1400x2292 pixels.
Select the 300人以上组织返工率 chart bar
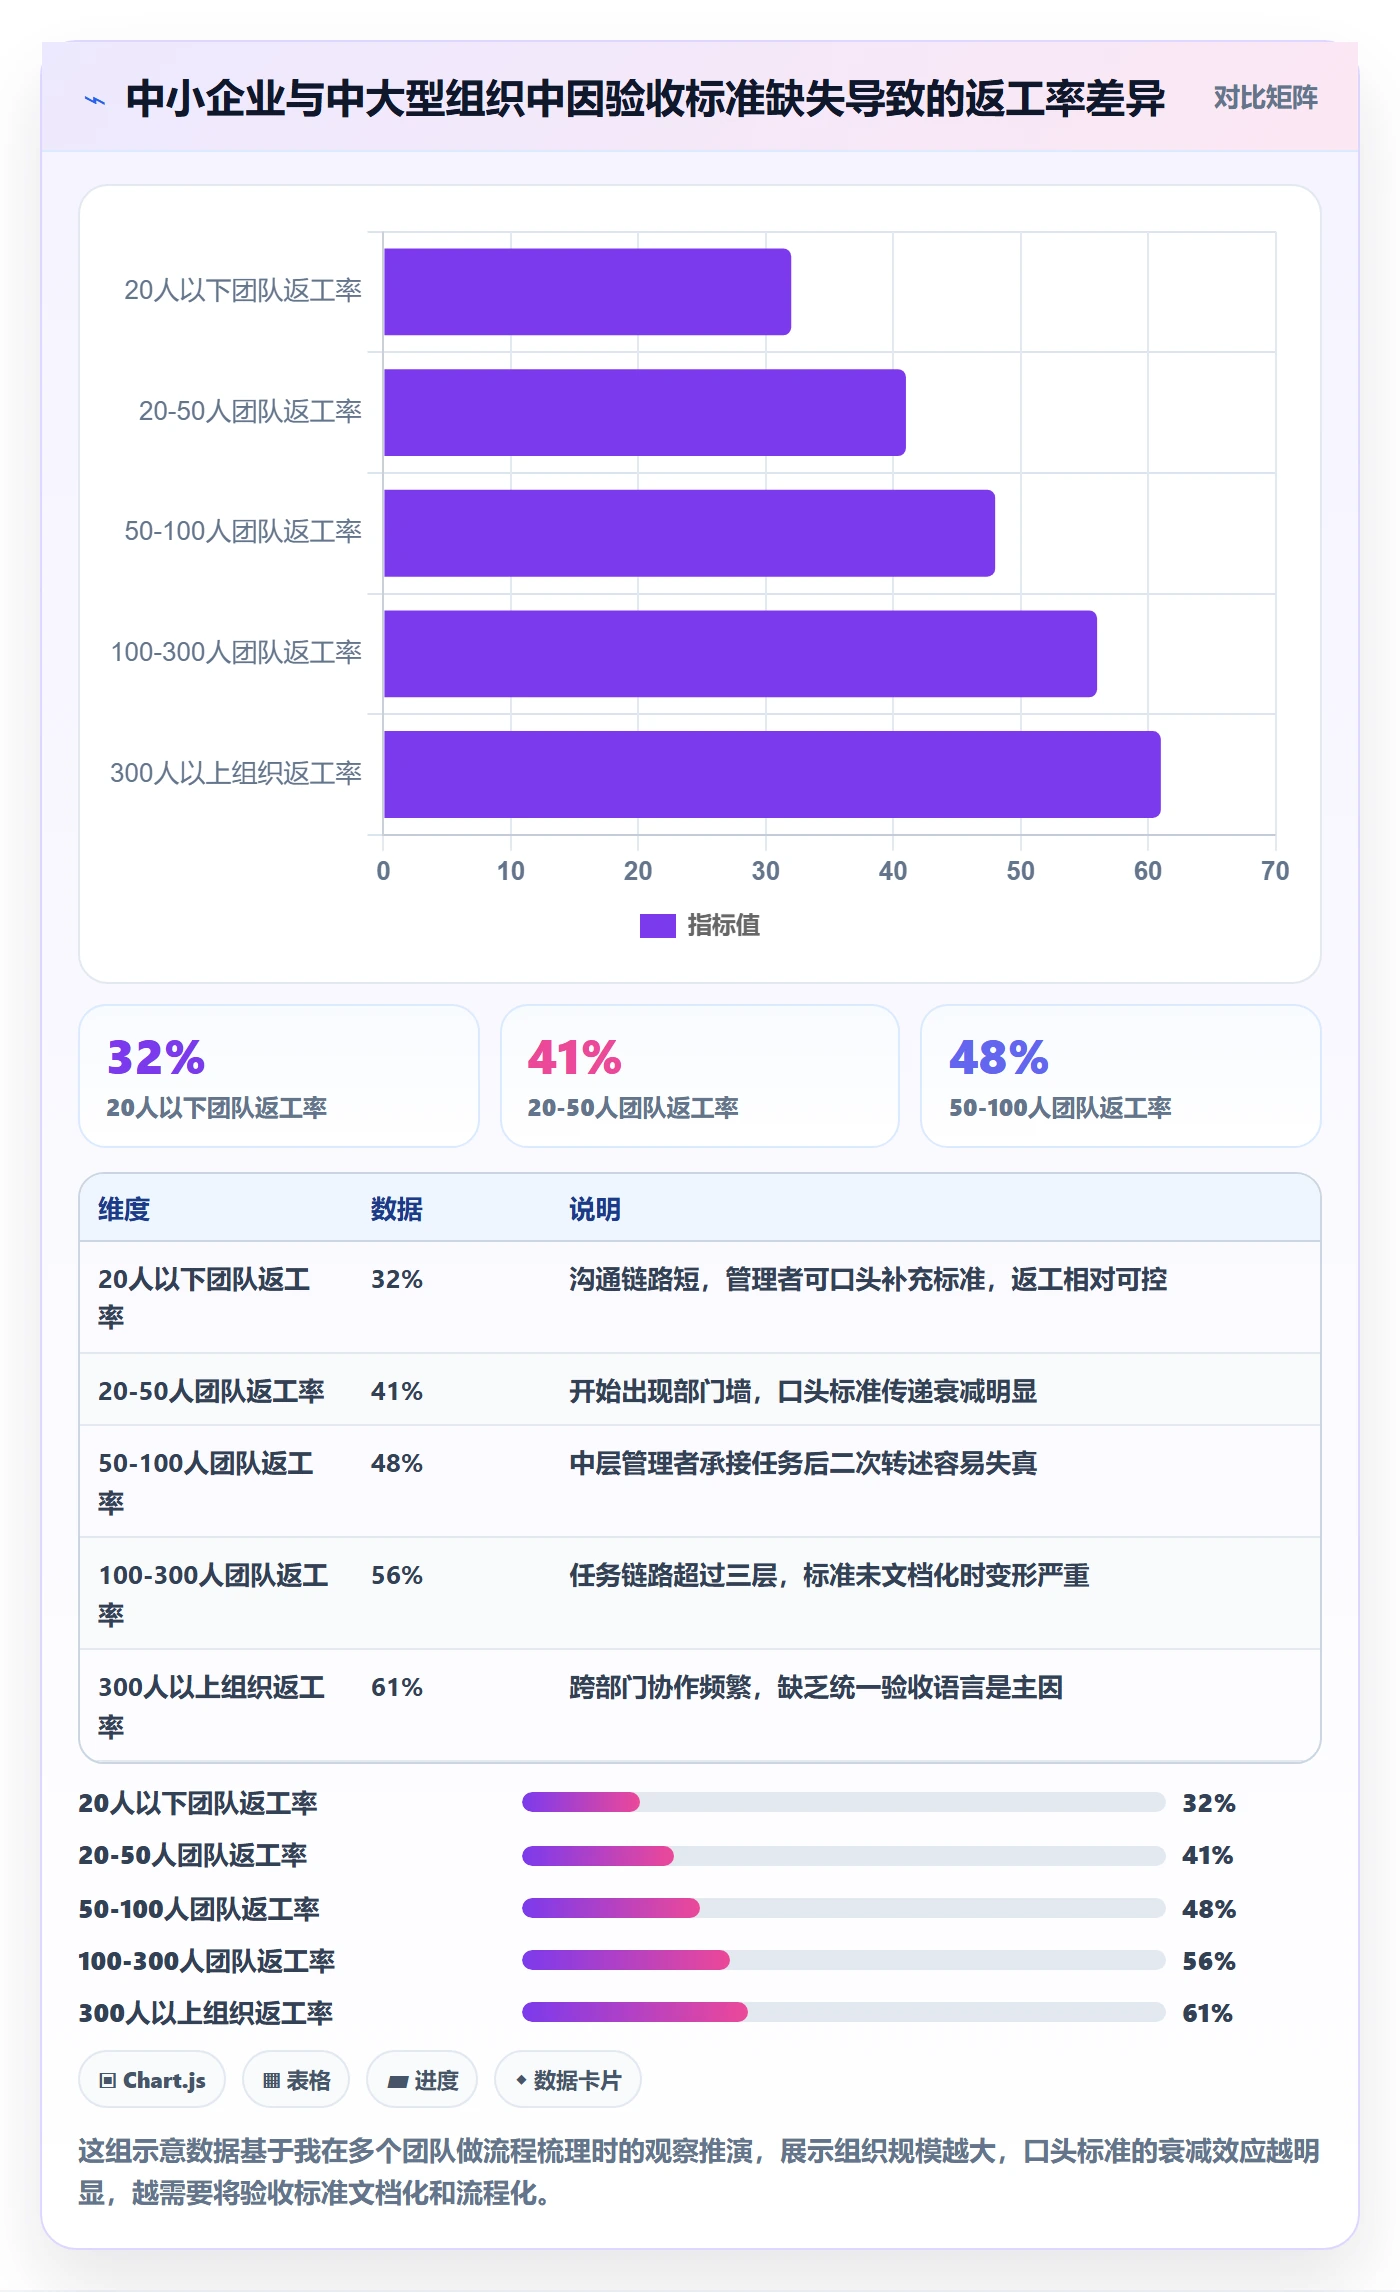point(772,774)
